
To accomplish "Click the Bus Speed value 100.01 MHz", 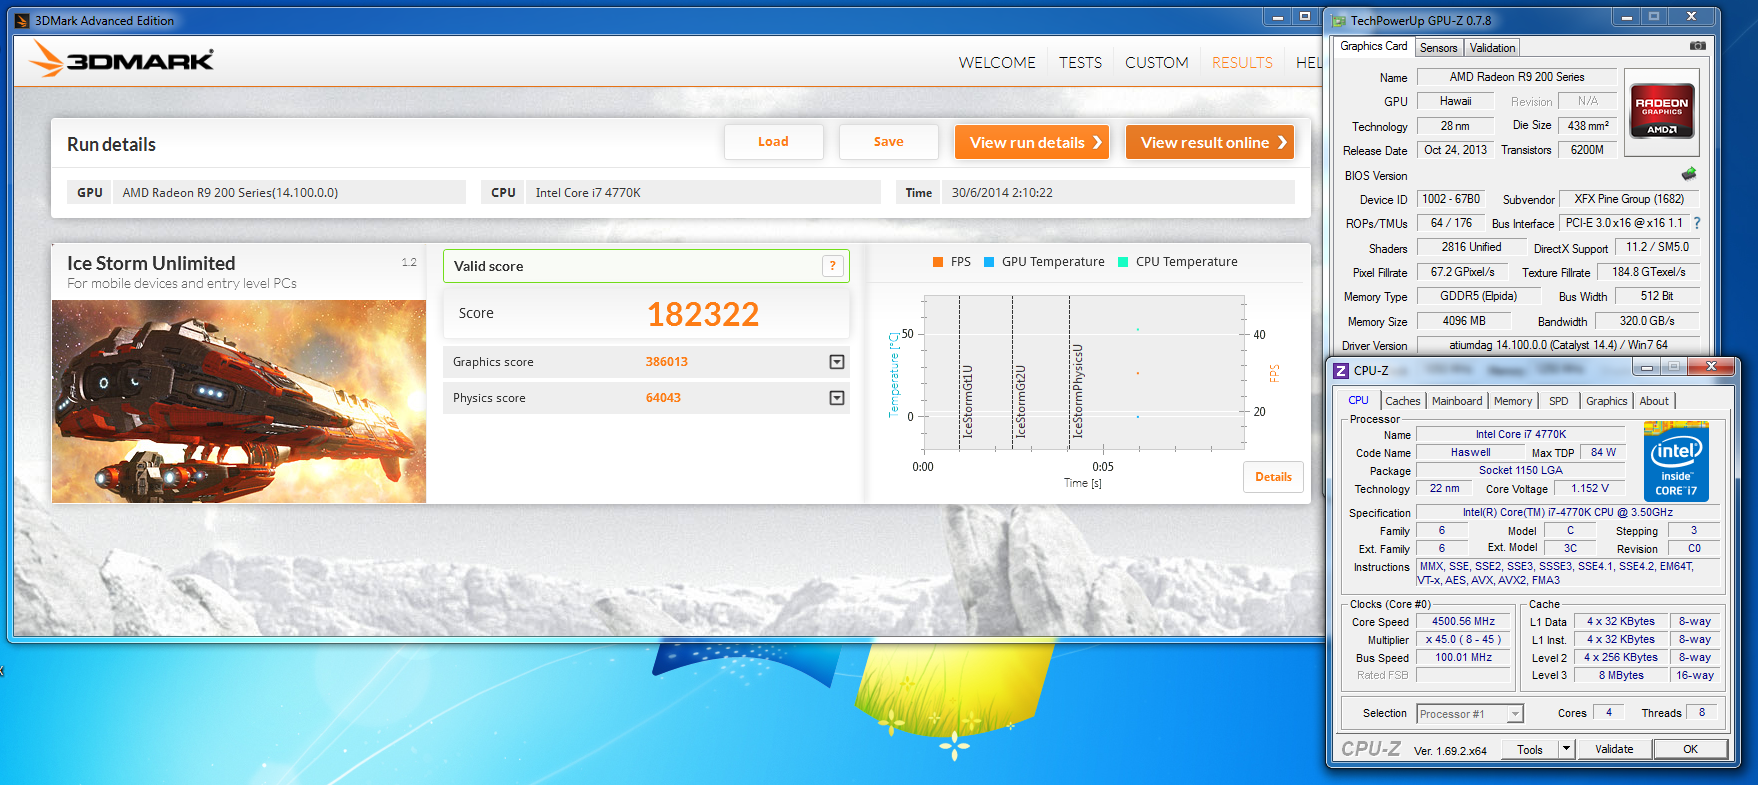I will [x=1463, y=657].
